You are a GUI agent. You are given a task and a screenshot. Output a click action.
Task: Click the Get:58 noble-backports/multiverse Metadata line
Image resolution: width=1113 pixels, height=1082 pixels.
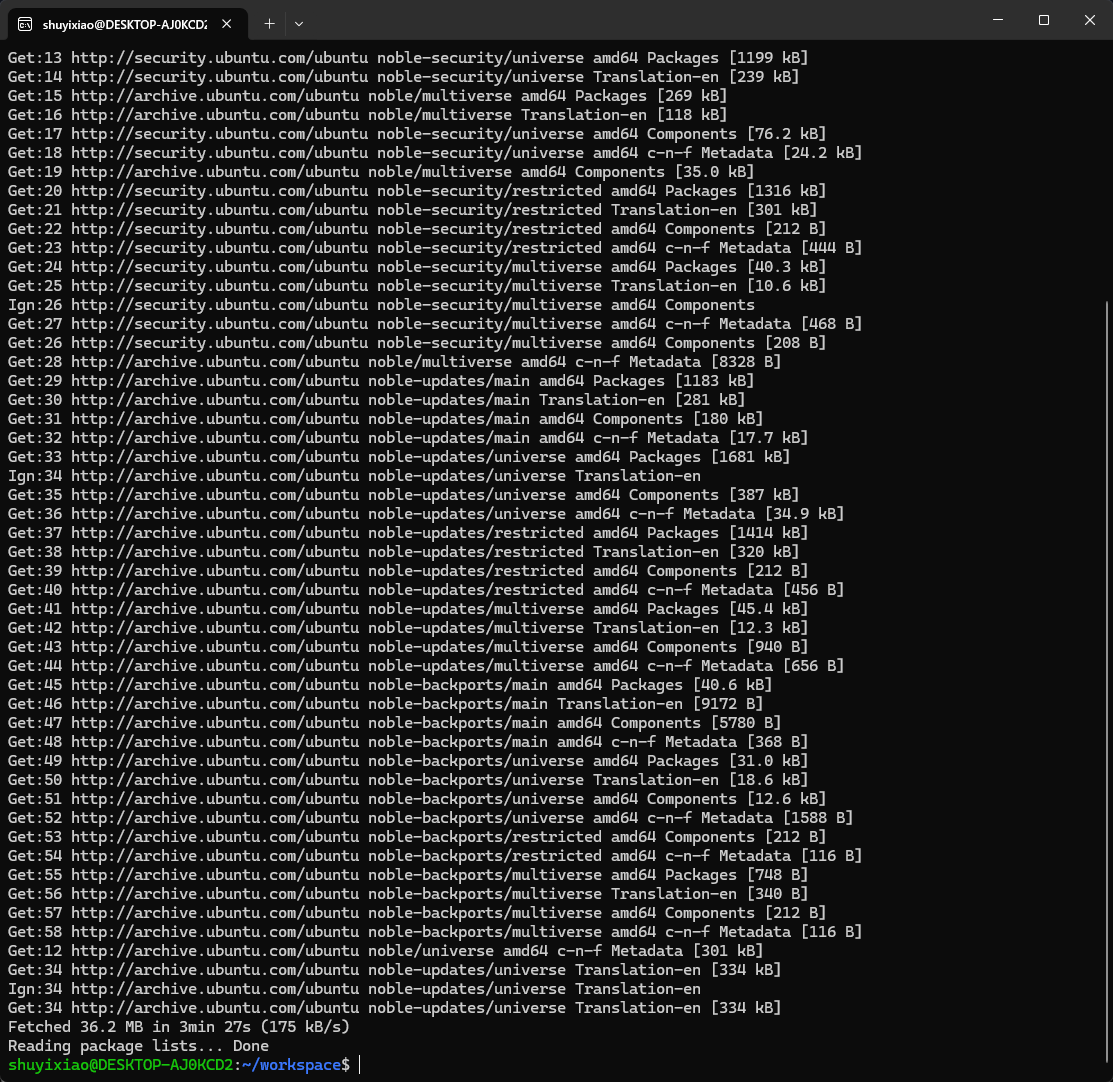[x=435, y=931]
